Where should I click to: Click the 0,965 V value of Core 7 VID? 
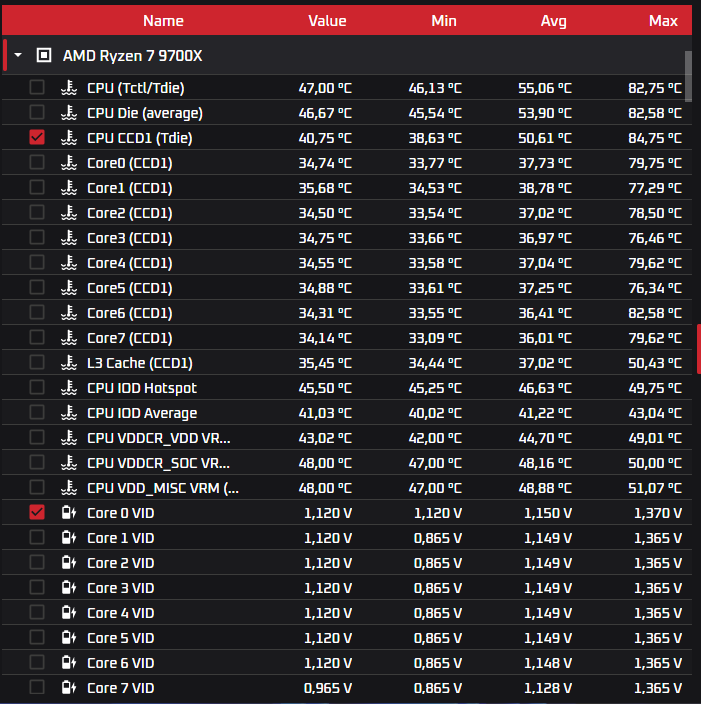(x=328, y=688)
